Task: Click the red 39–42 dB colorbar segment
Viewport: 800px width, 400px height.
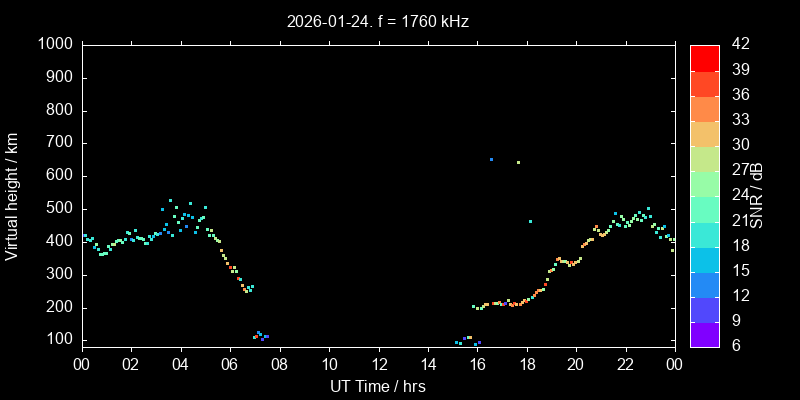Action: pos(705,58)
